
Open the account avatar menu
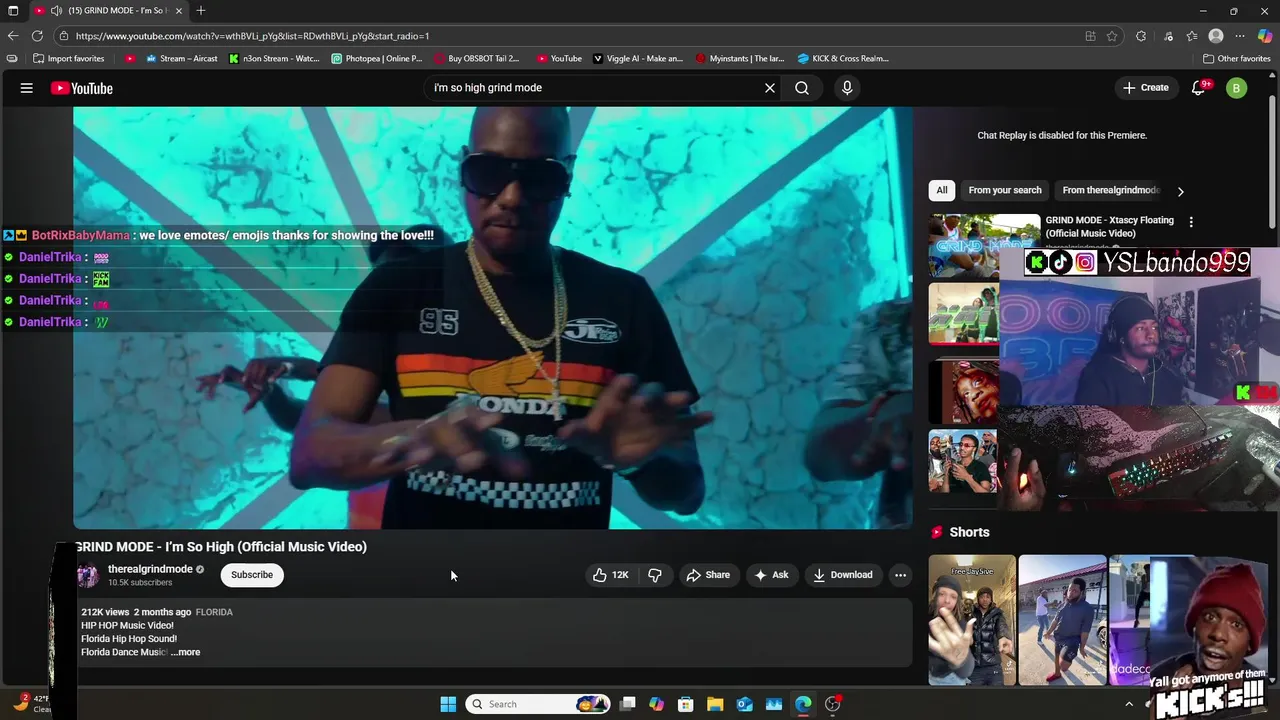pyautogui.click(x=1237, y=88)
